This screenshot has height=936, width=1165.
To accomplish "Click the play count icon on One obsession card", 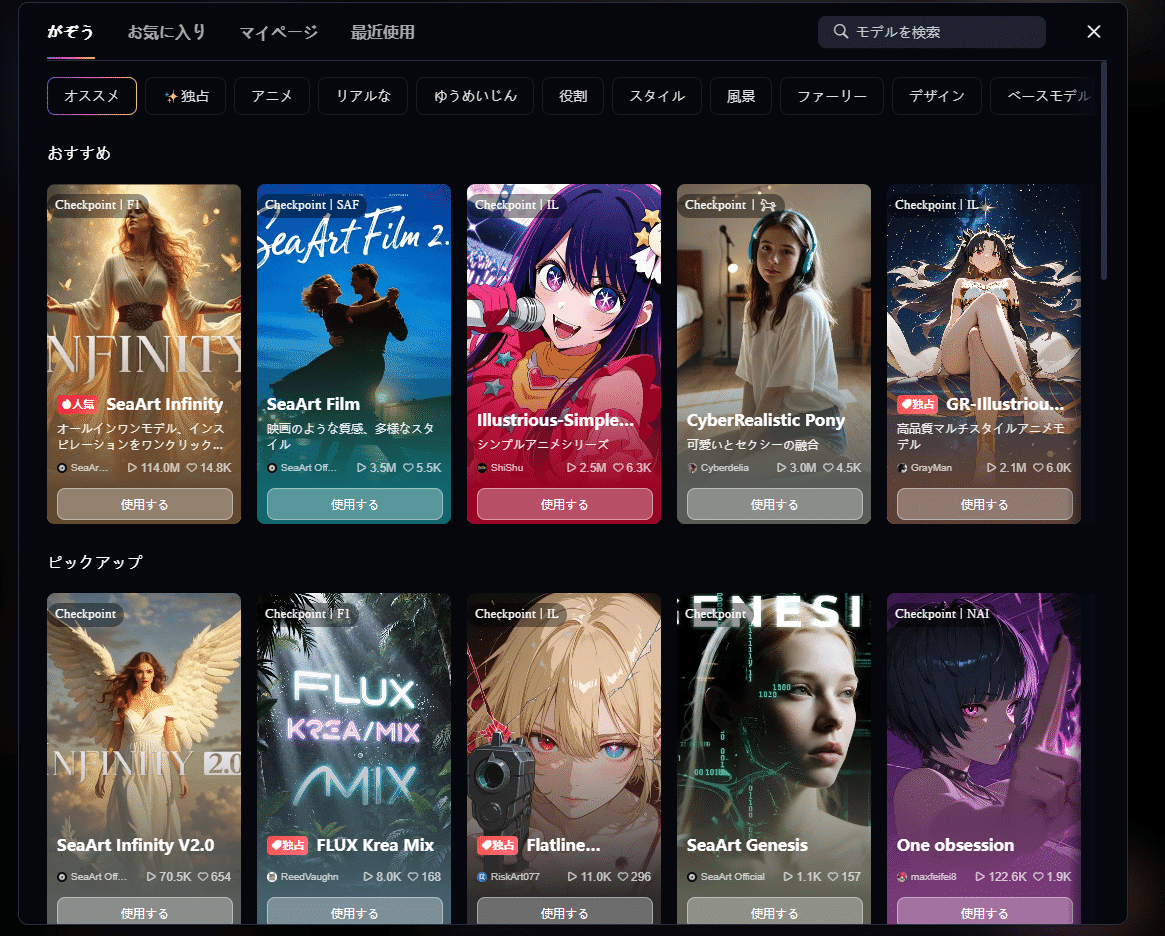I will pos(980,877).
